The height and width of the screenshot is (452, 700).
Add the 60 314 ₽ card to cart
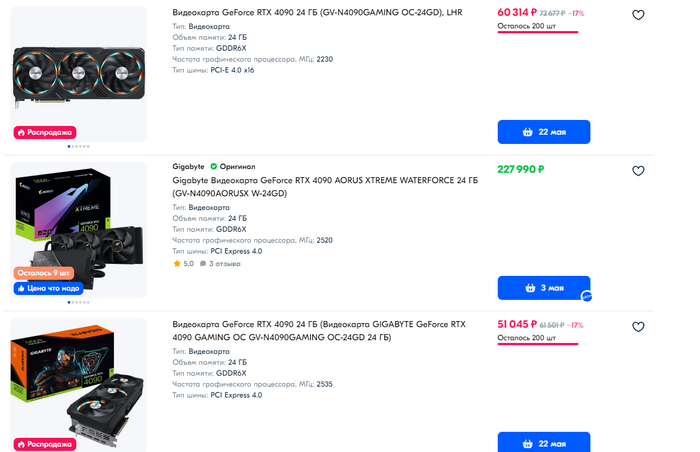pos(543,132)
